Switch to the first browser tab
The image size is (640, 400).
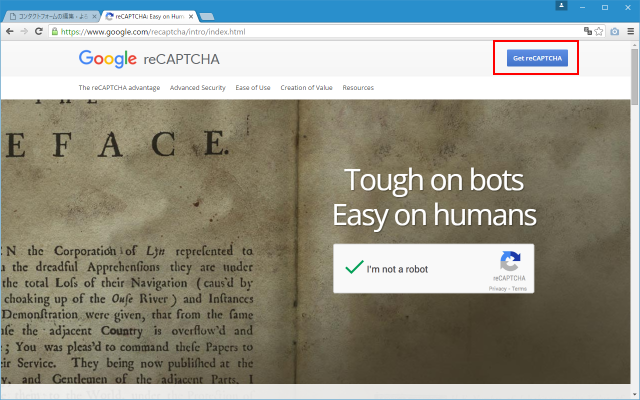[50, 17]
